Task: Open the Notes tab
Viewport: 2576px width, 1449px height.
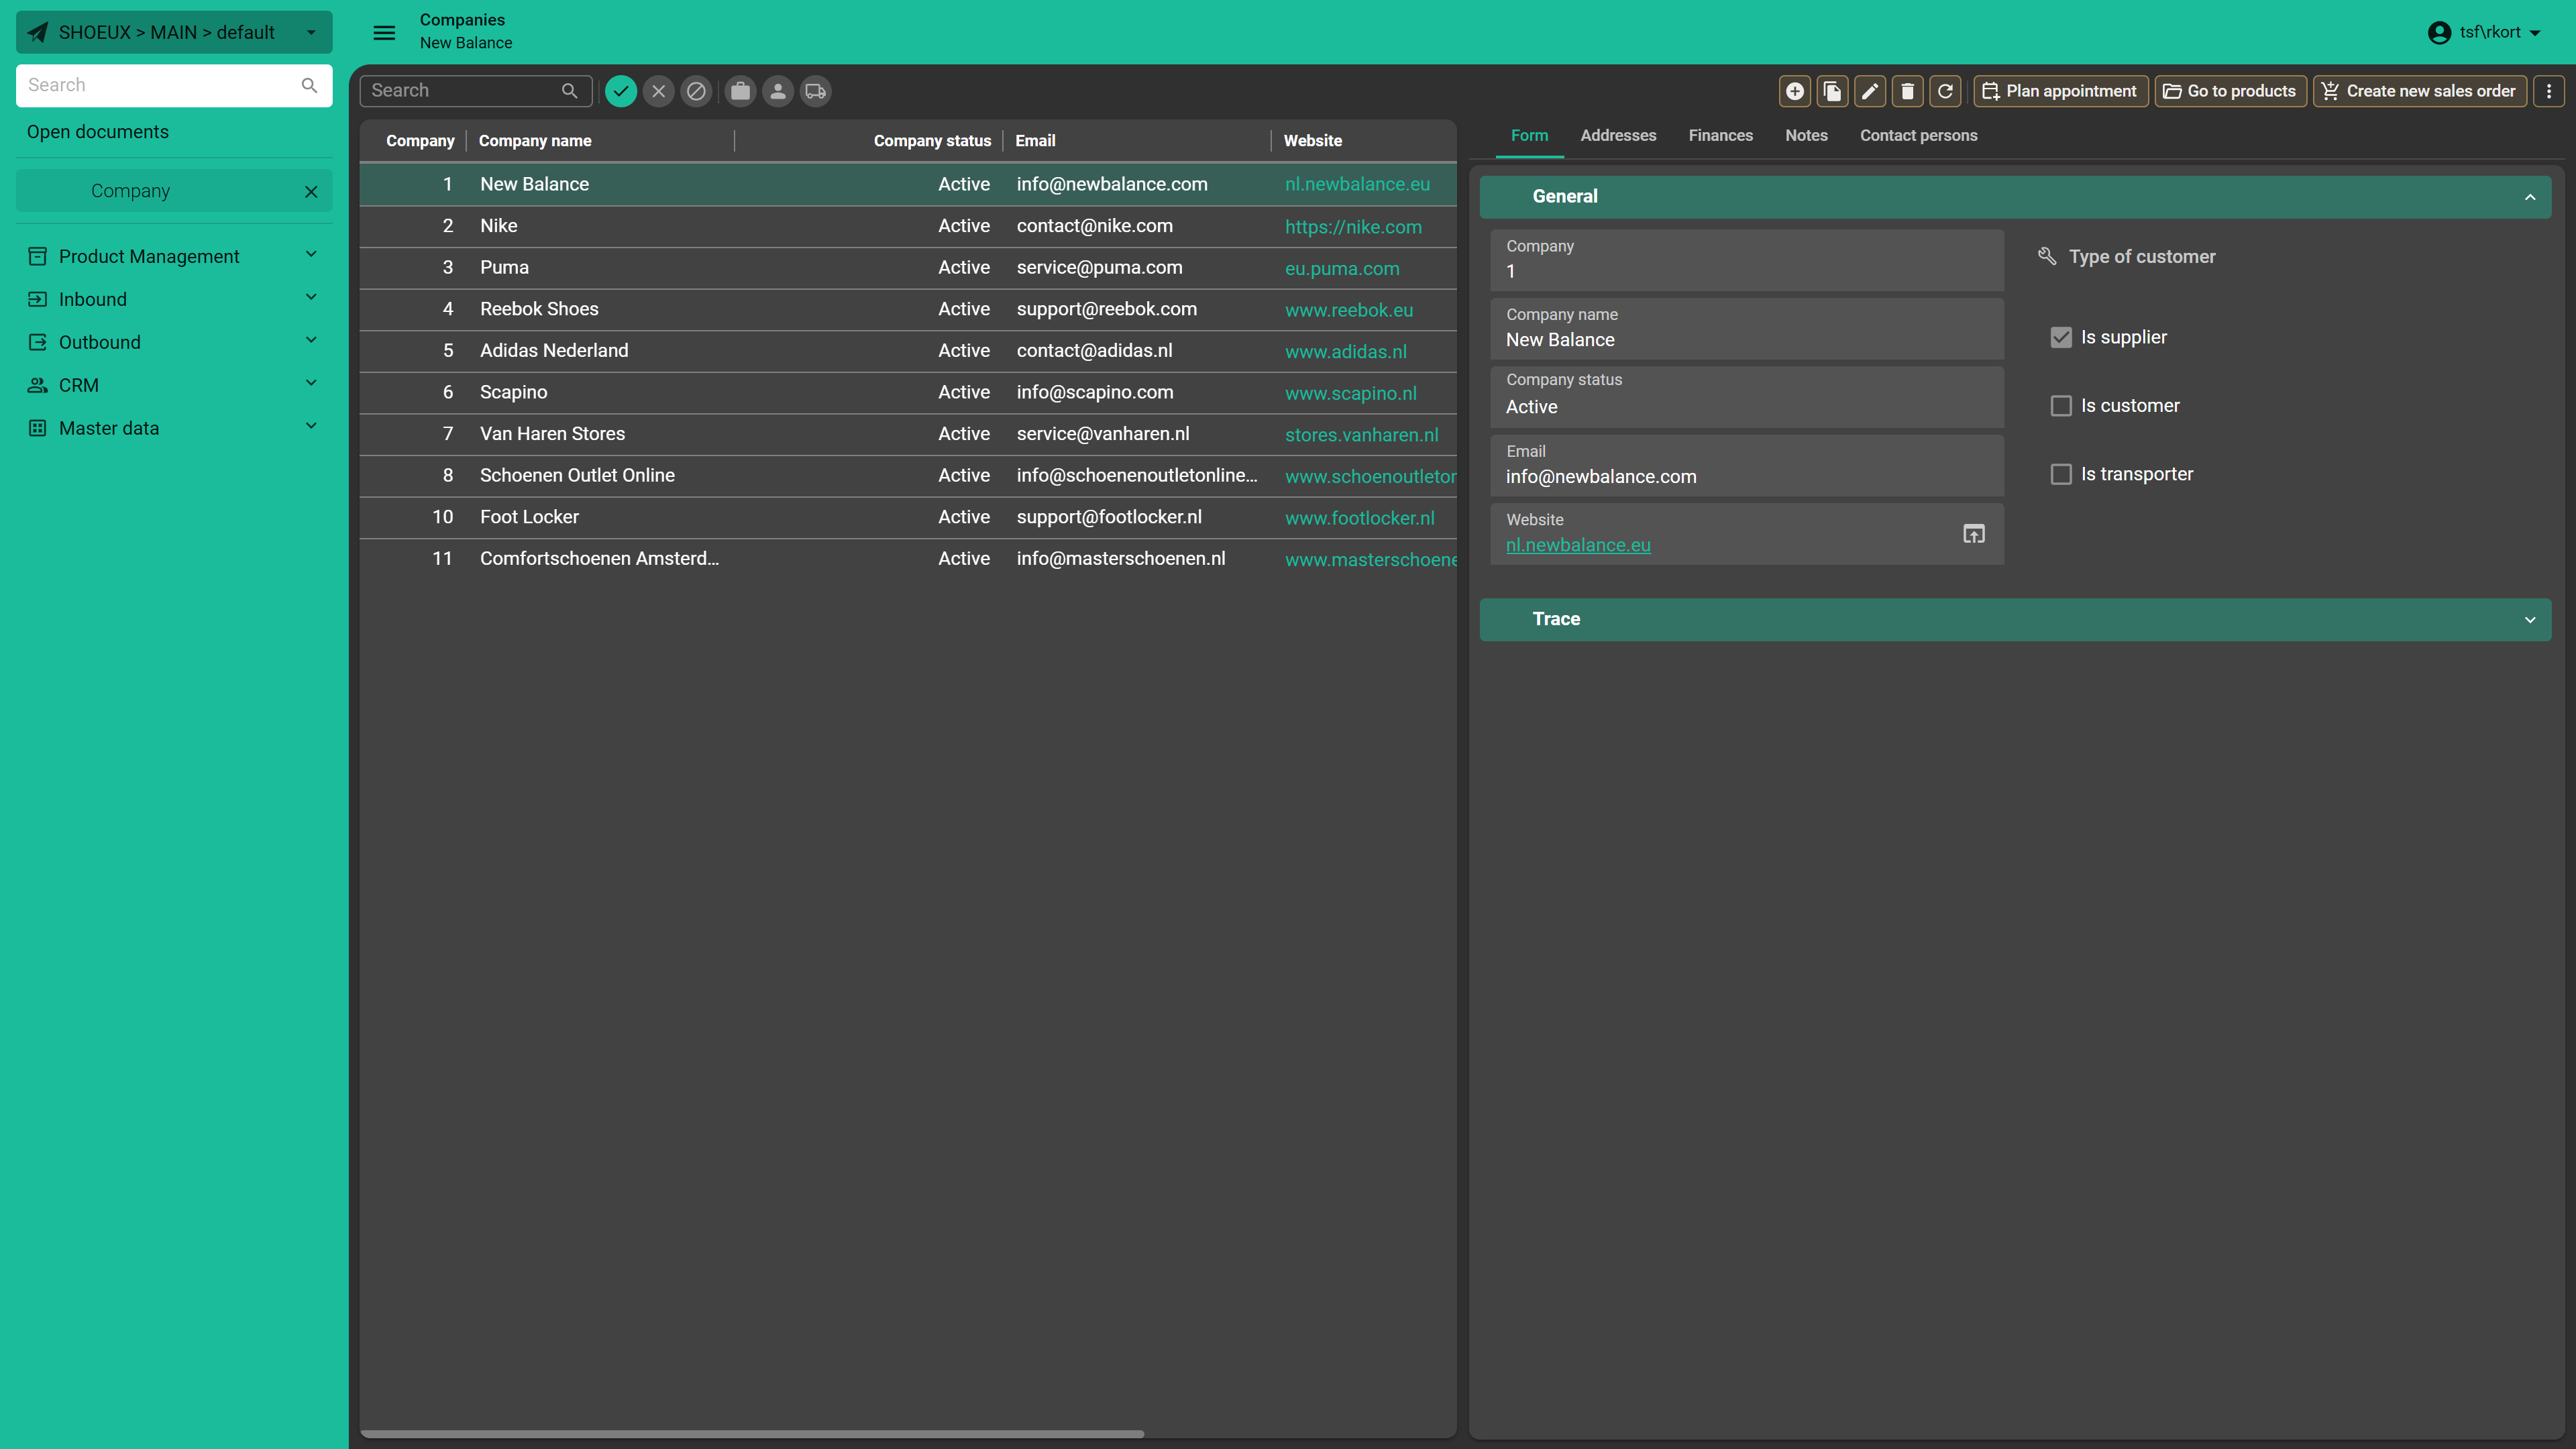Action: coord(1806,135)
